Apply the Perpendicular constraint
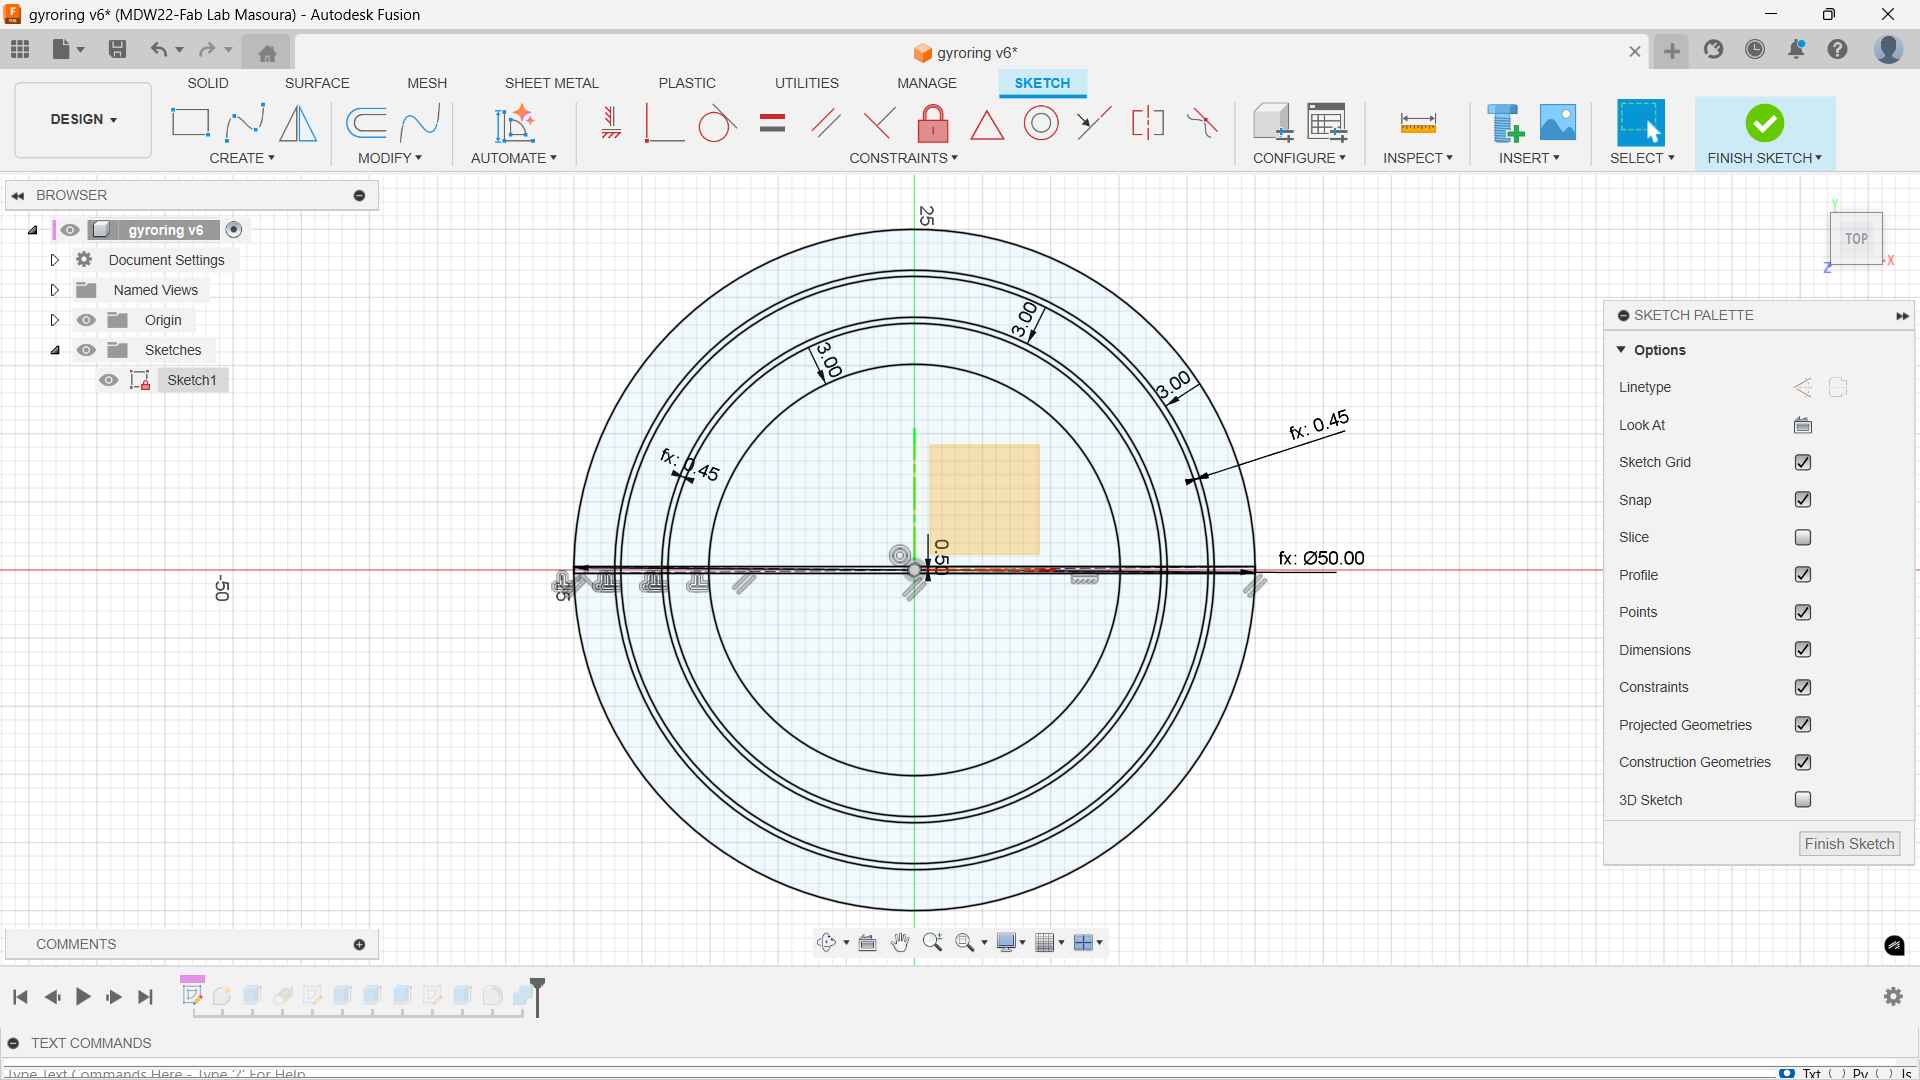 879,124
